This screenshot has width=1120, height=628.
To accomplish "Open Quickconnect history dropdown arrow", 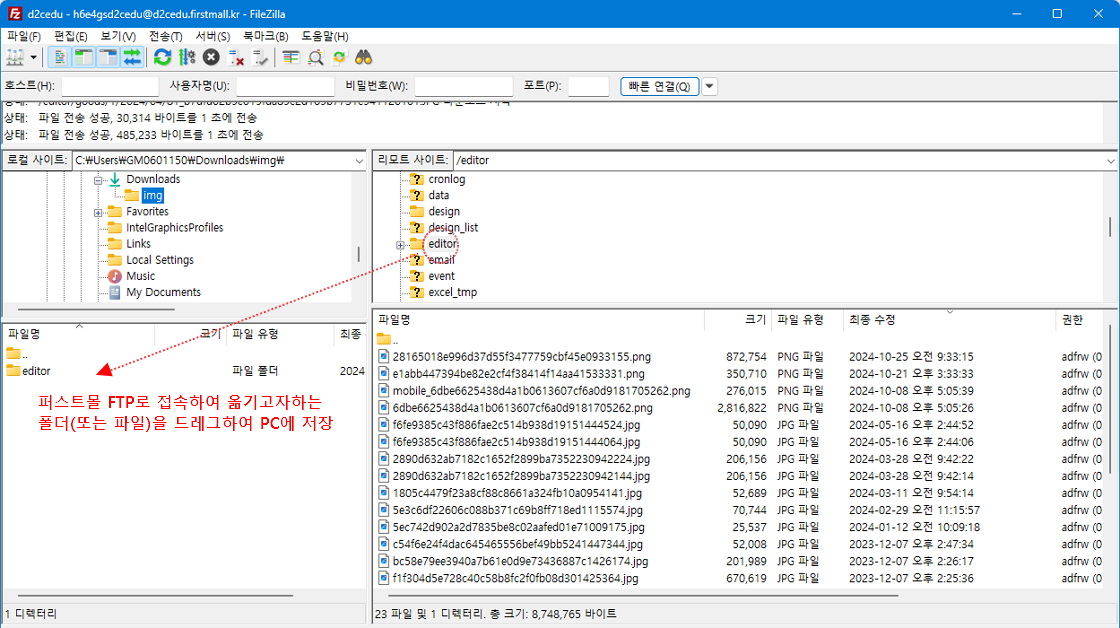I will pyautogui.click(x=709, y=87).
